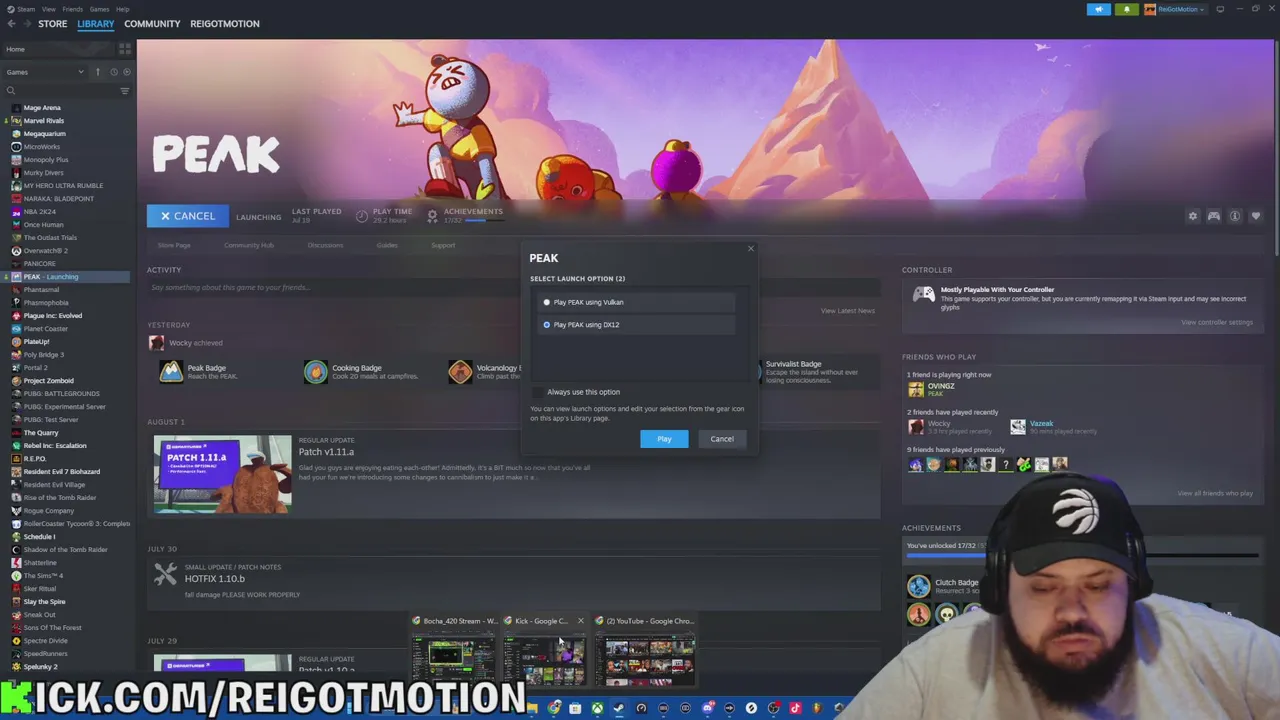Open the Games menu
Image resolution: width=1280 pixels, height=720 pixels.
[x=99, y=9]
